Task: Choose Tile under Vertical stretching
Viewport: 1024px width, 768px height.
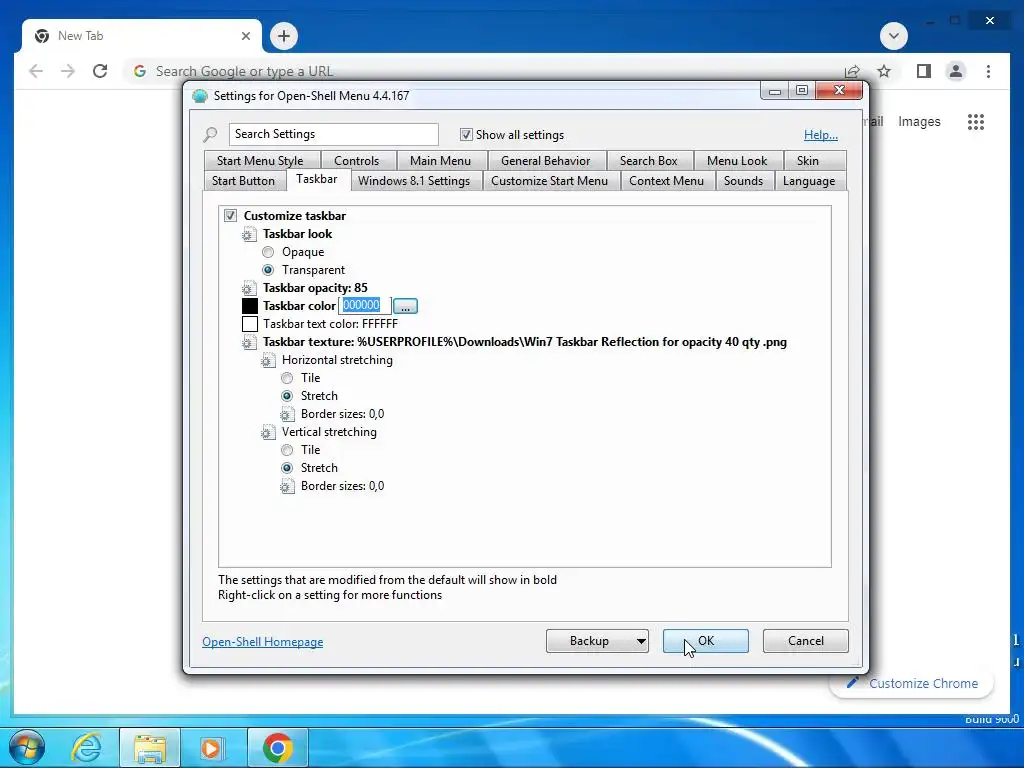Action: [287, 450]
